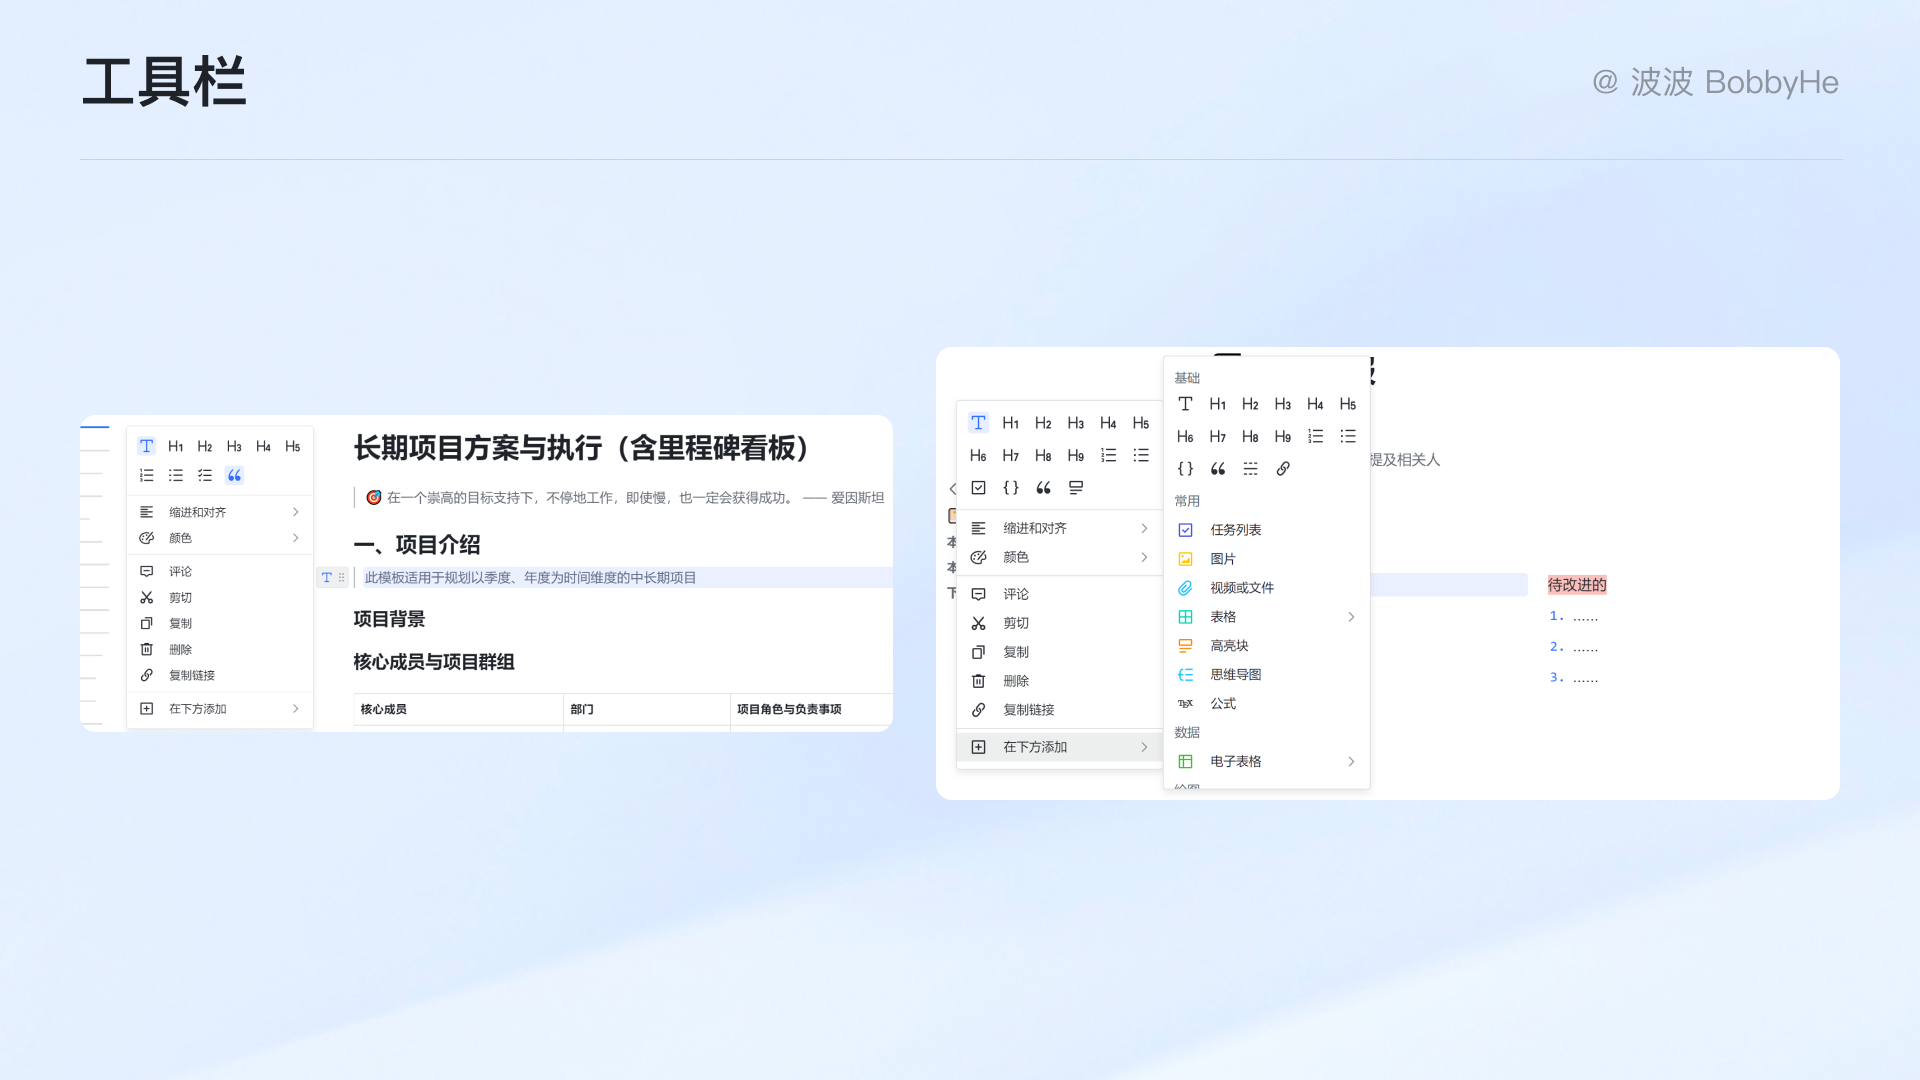Insert a 公式 TeX formula
This screenshot has height=1080, width=1920.
(x=1222, y=704)
